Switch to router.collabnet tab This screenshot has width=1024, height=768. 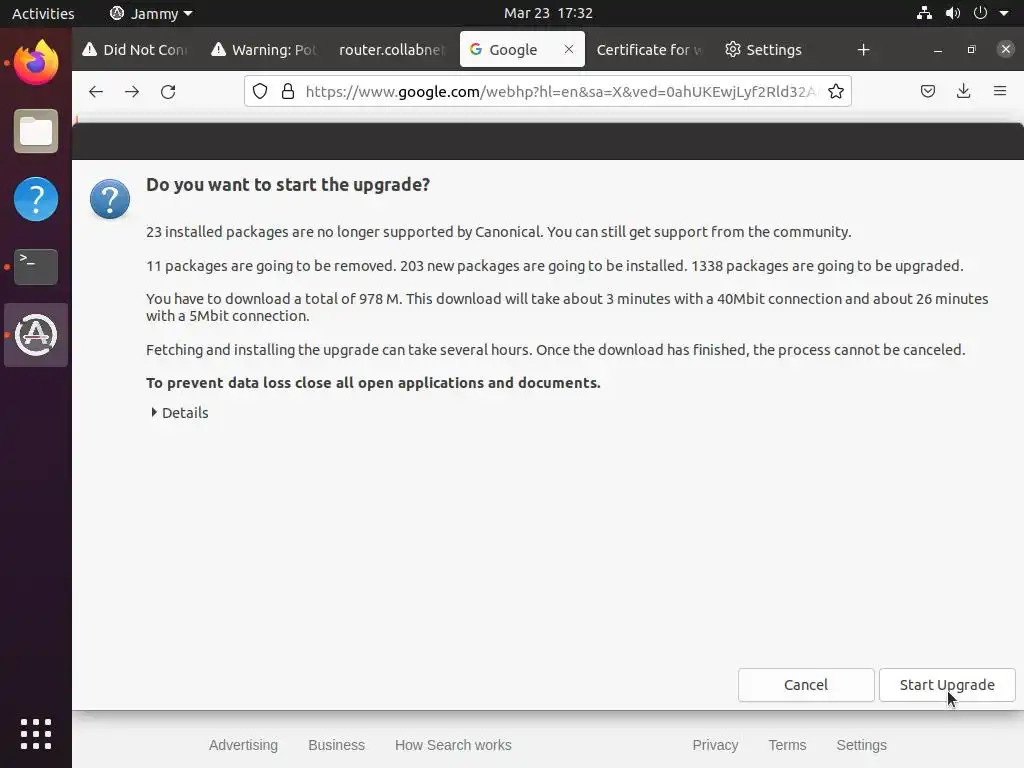pos(392,50)
